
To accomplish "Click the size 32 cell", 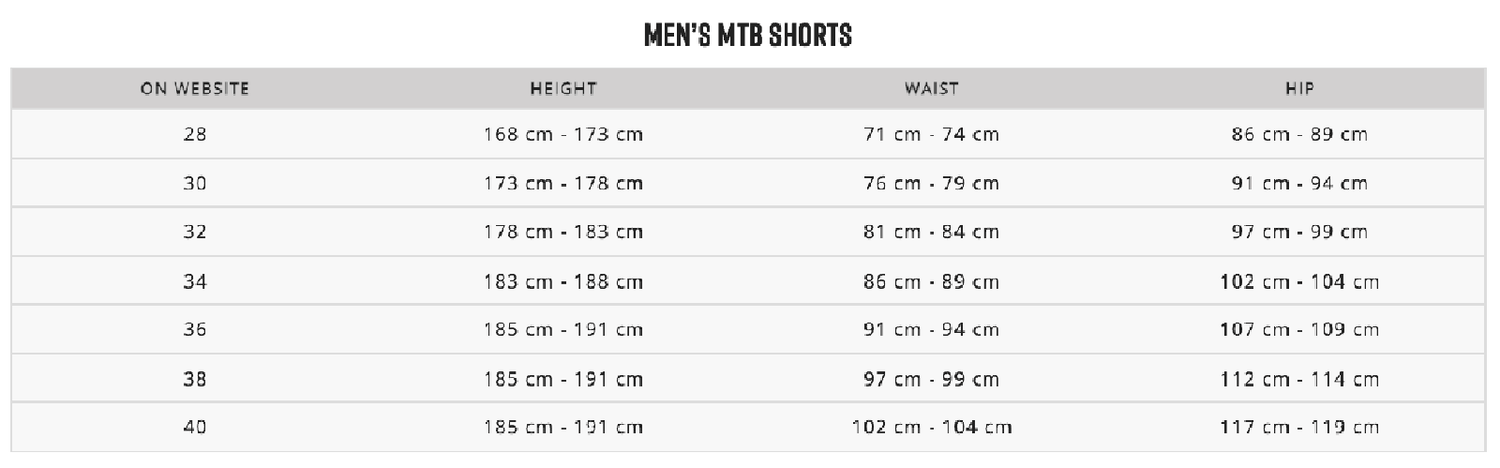I will pos(195,233).
